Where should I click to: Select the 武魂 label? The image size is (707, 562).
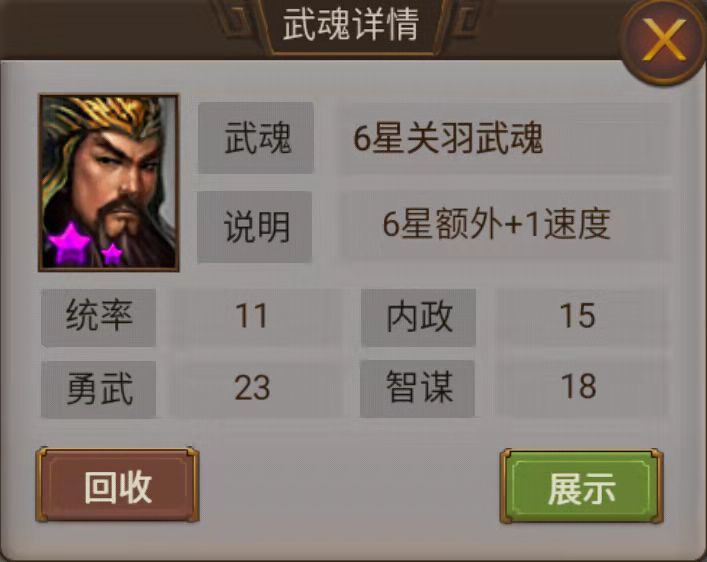(x=256, y=138)
